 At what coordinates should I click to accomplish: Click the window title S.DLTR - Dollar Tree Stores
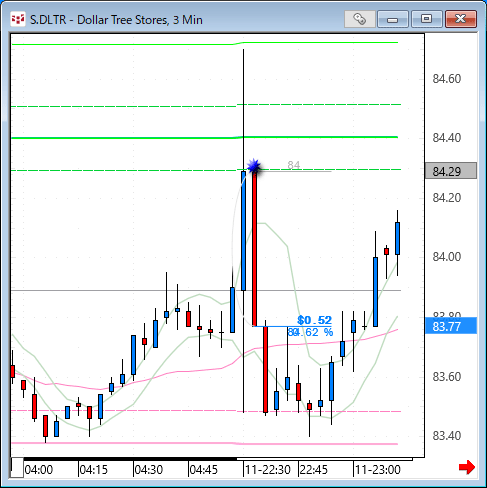tap(116, 20)
